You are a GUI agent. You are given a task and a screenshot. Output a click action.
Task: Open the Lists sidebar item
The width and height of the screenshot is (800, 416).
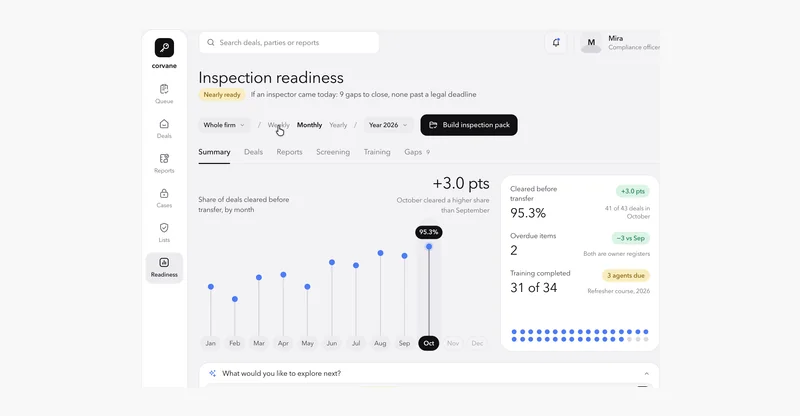tap(164, 233)
